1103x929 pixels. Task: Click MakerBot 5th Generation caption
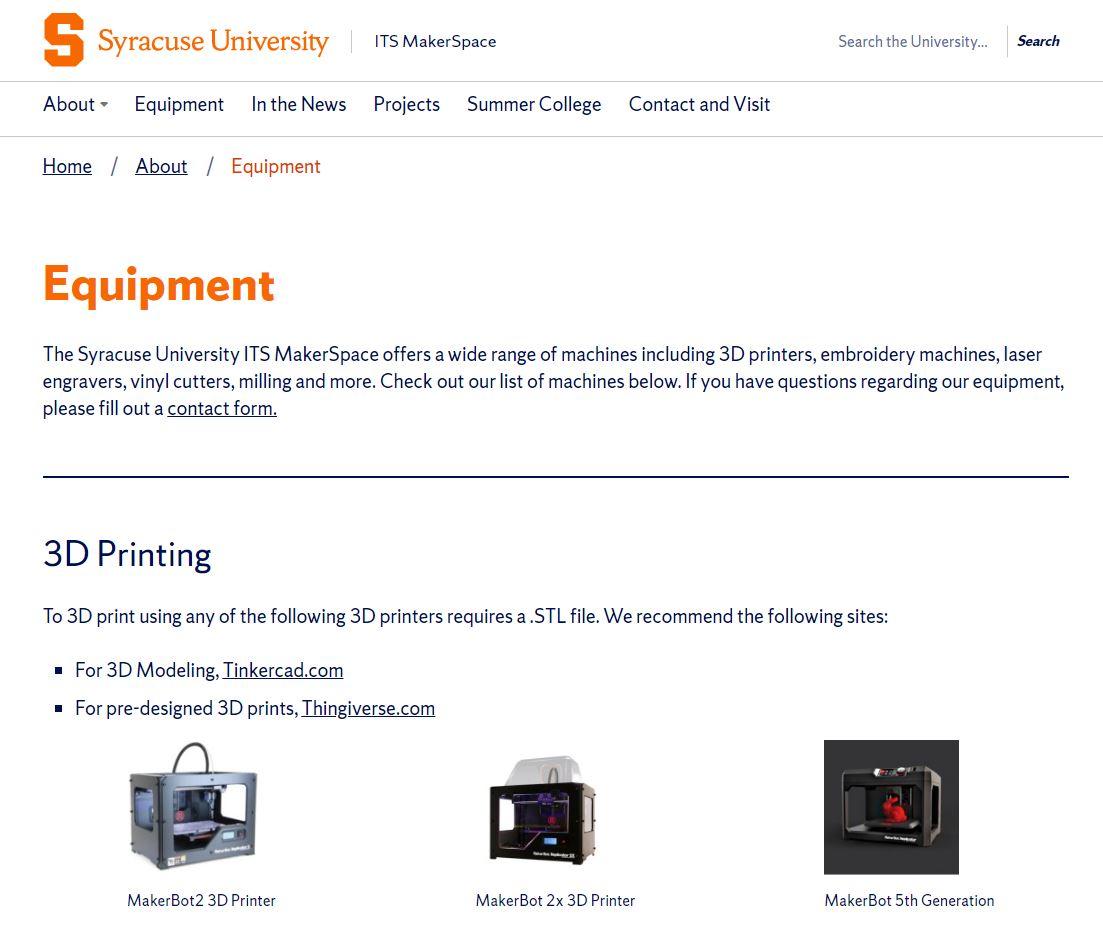pyautogui.click(x=909, y=900)
